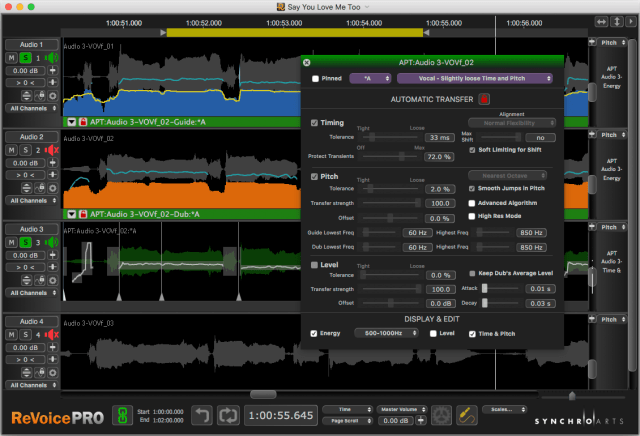The image size is (640, 436).
Task: Toggle Energy display checkbox
Action: tap(313, 334)
